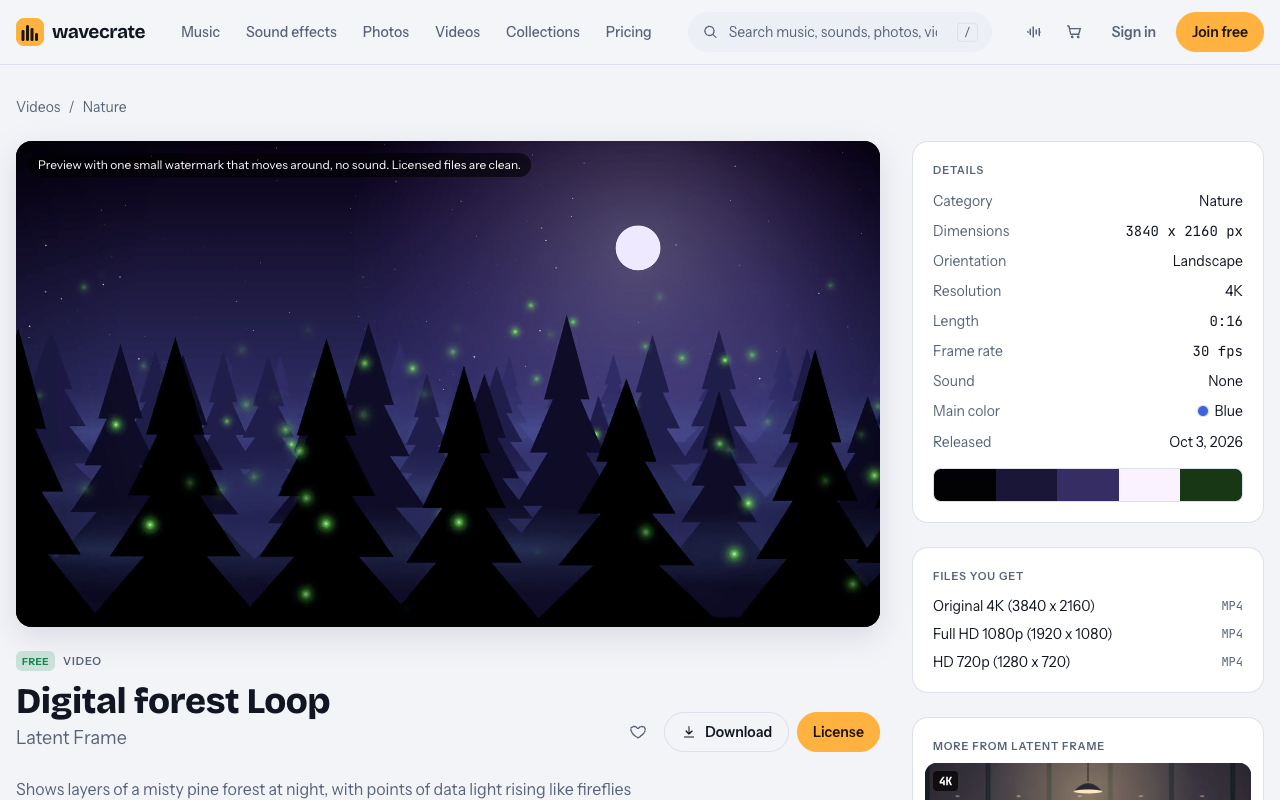1280x800 pixels.
Task: Click the Videos breadcrumb link
Action: 38,107
